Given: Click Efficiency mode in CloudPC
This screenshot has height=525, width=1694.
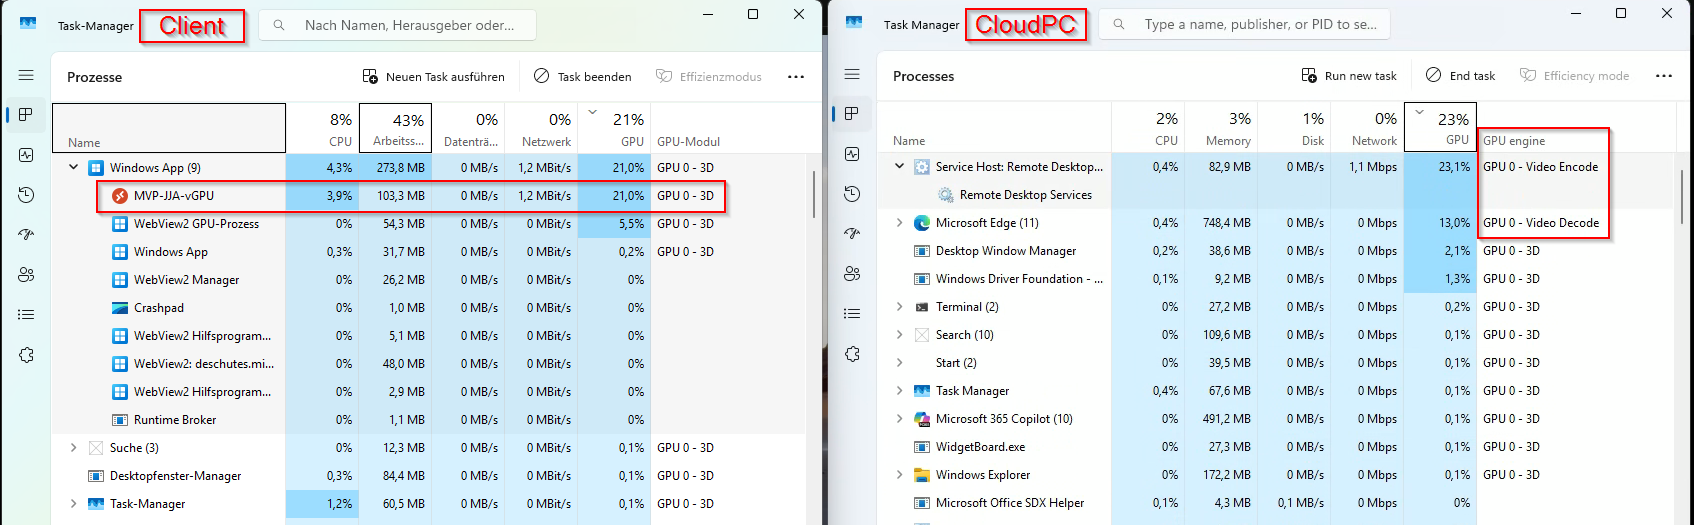Looking at the screenshot, I should coord(1574,75).
